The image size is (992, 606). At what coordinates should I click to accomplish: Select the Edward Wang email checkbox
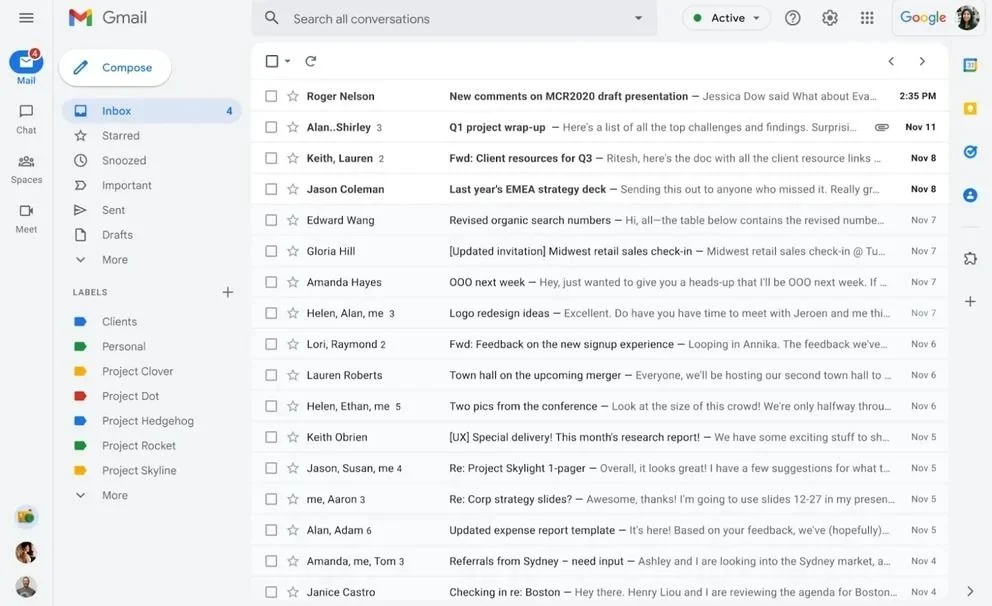click(271, 220)
